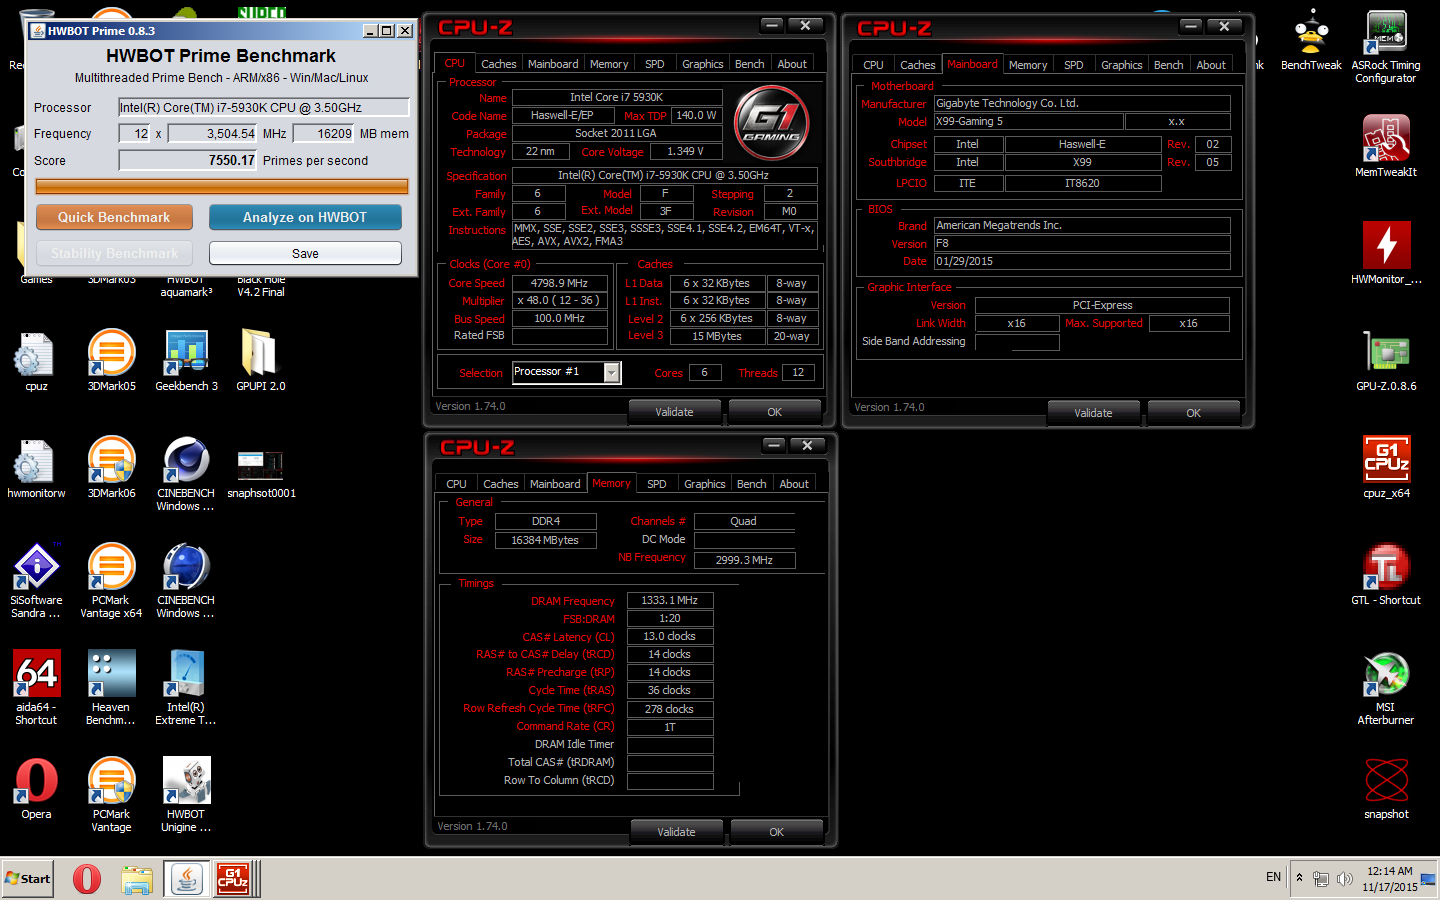This screenshot has width=1440, height=900.
Task: Open cpuz file desktop icon
Action: click(x=36, y=360)
